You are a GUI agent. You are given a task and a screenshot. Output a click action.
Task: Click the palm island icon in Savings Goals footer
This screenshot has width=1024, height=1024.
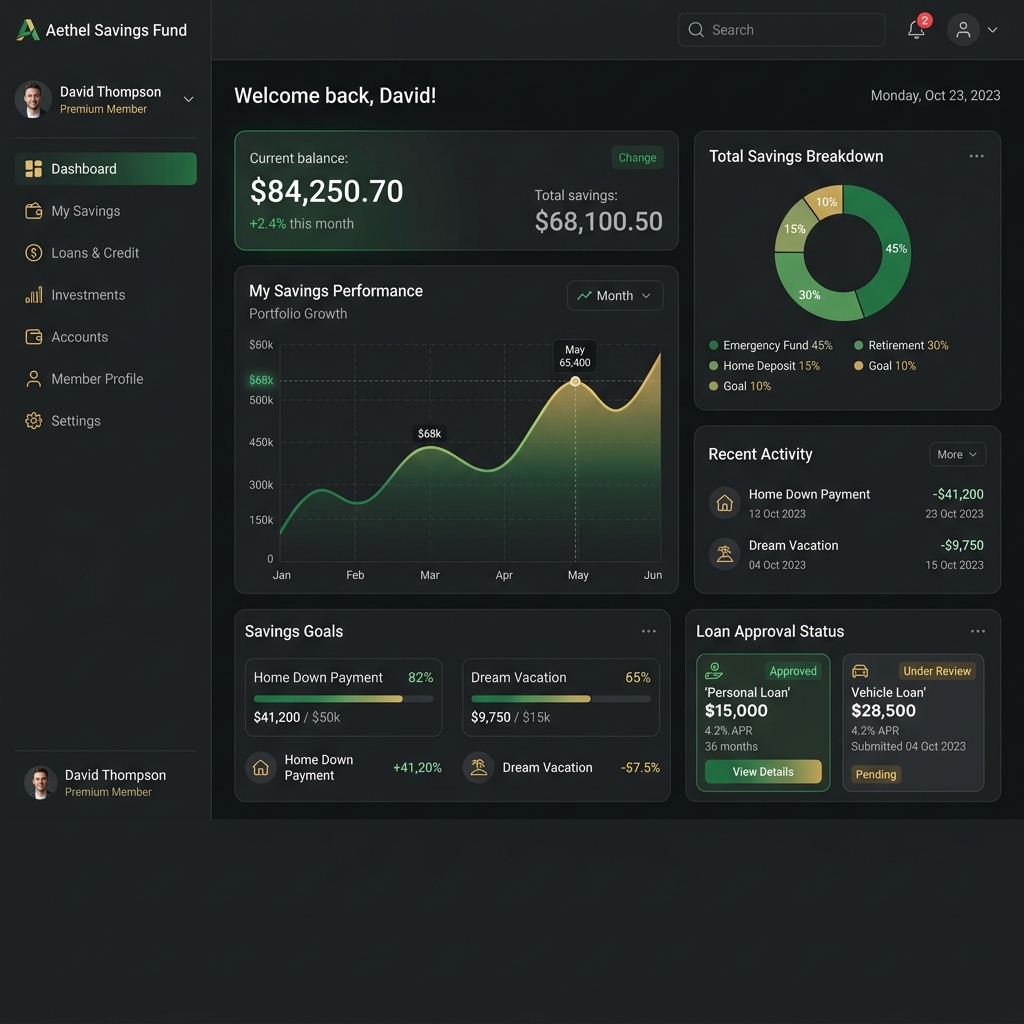coord(478,767)
